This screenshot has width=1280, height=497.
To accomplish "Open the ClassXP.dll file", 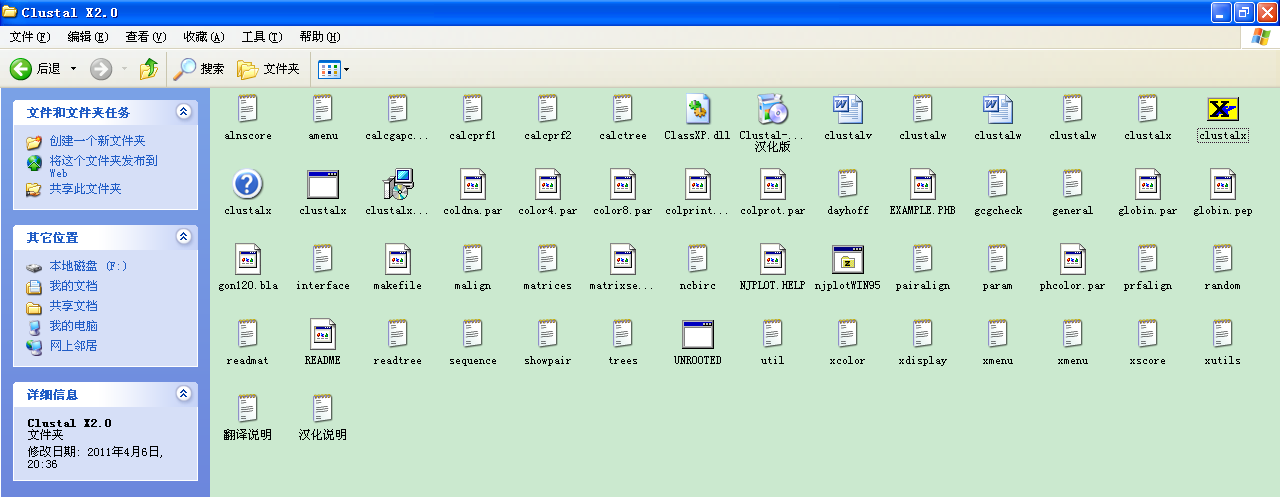I will pos(697,110).
